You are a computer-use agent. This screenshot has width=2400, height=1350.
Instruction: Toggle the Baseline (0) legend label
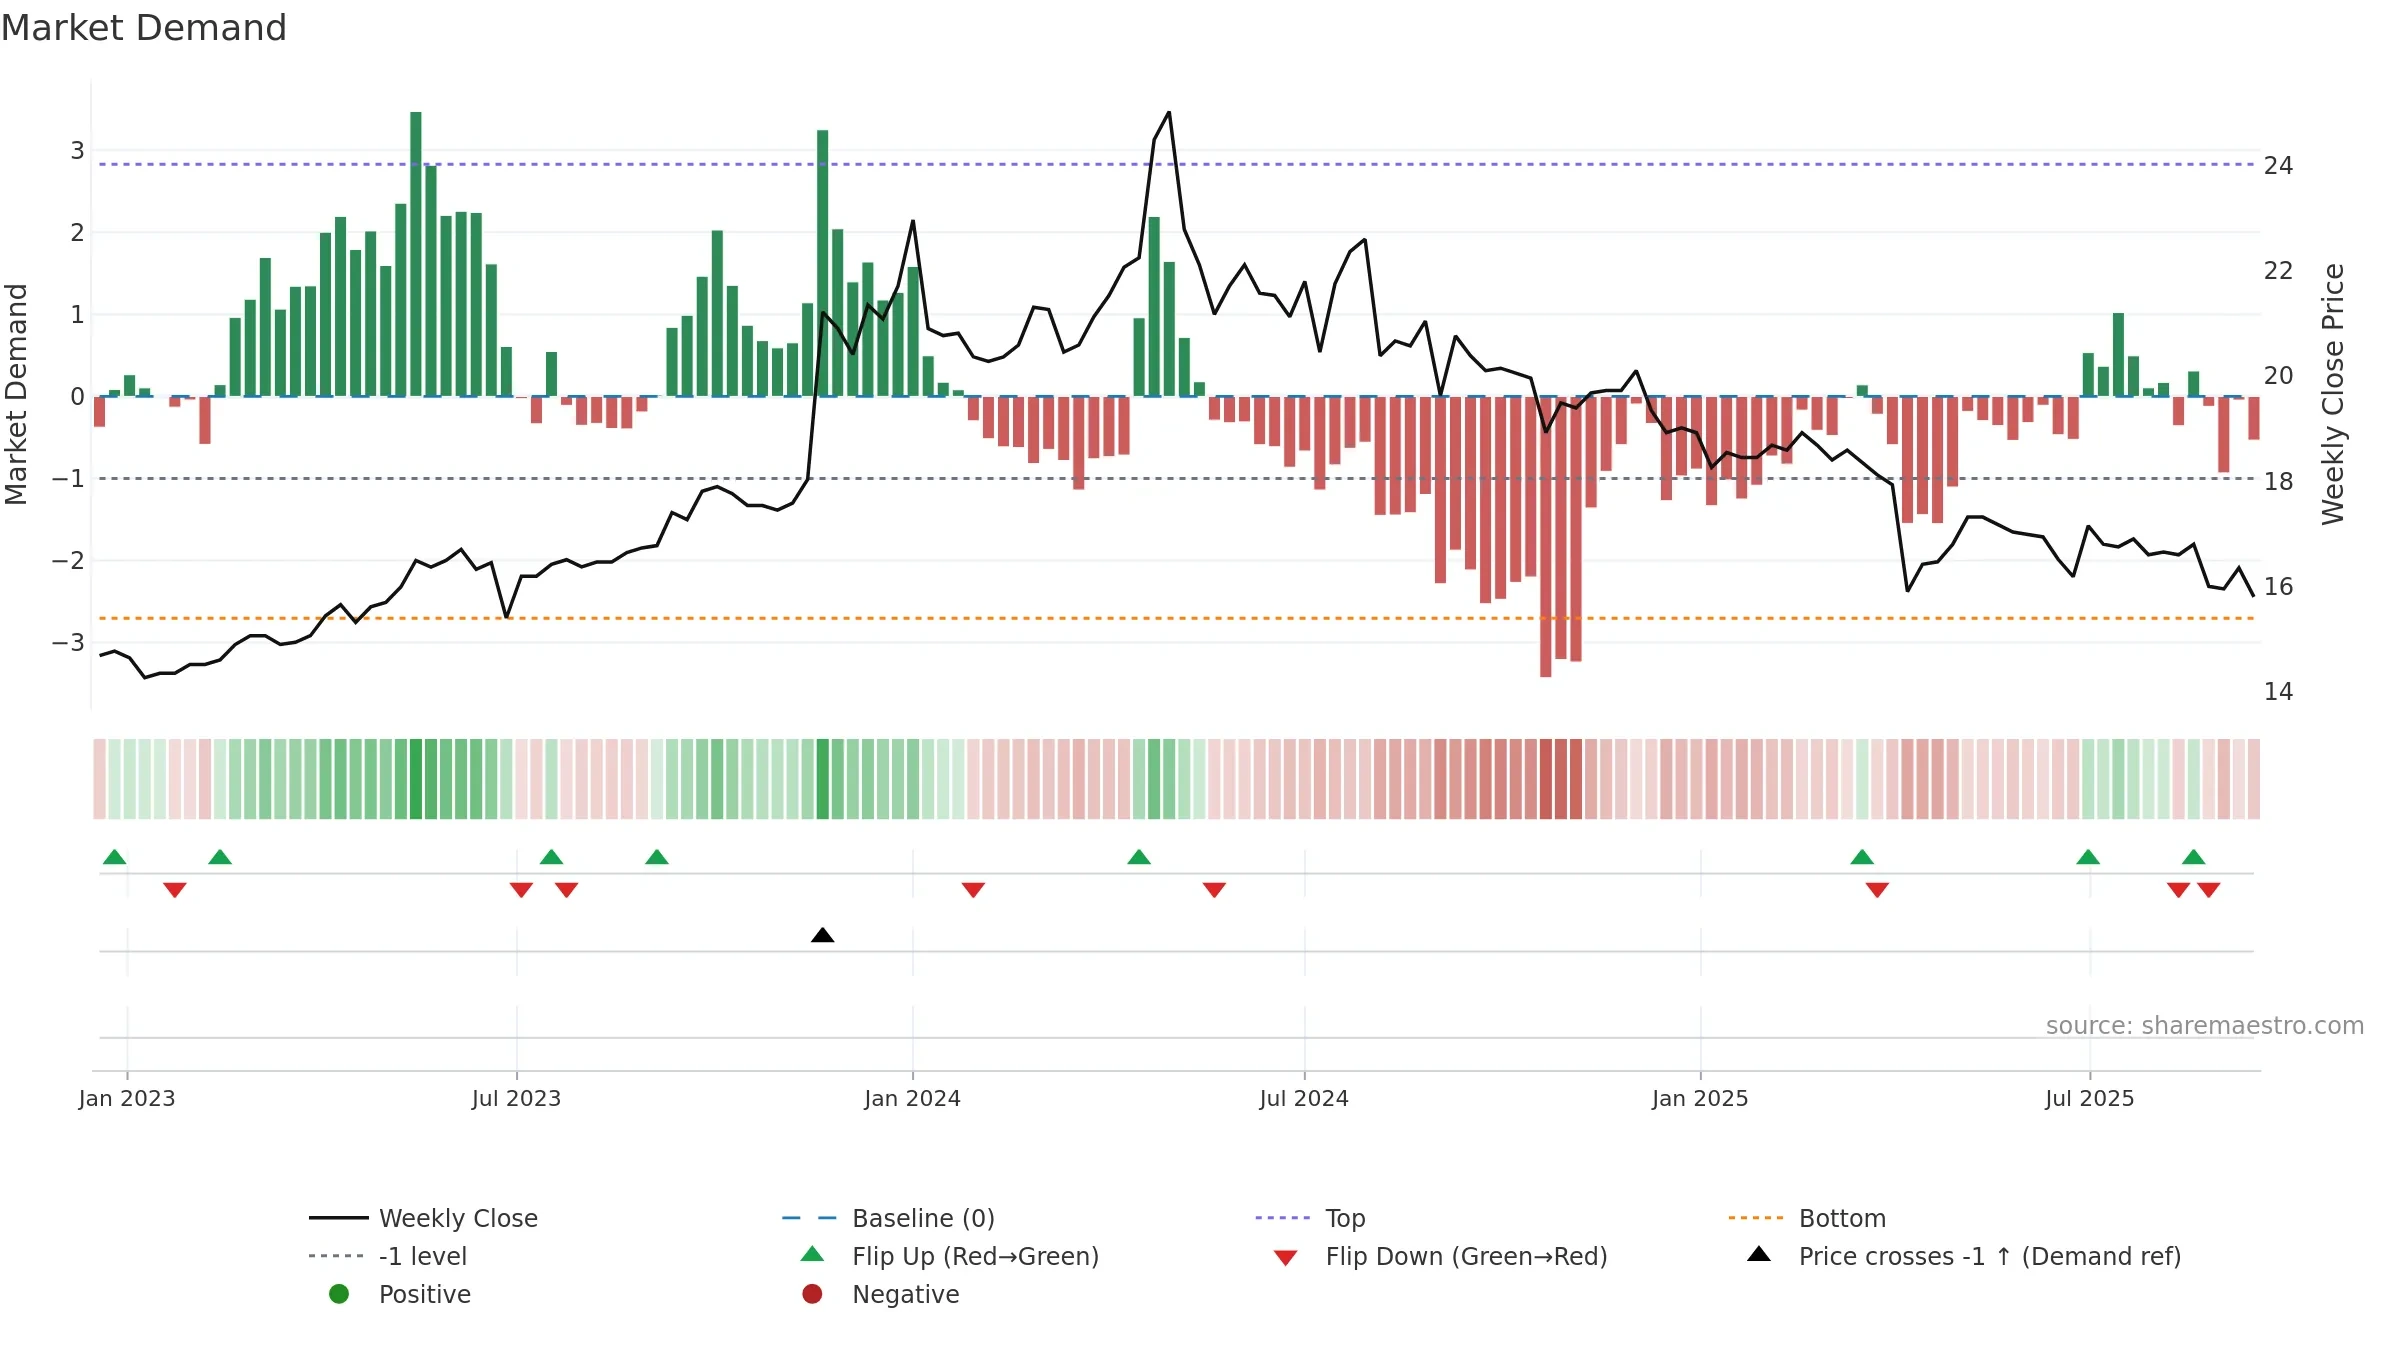coord(923,1218)
